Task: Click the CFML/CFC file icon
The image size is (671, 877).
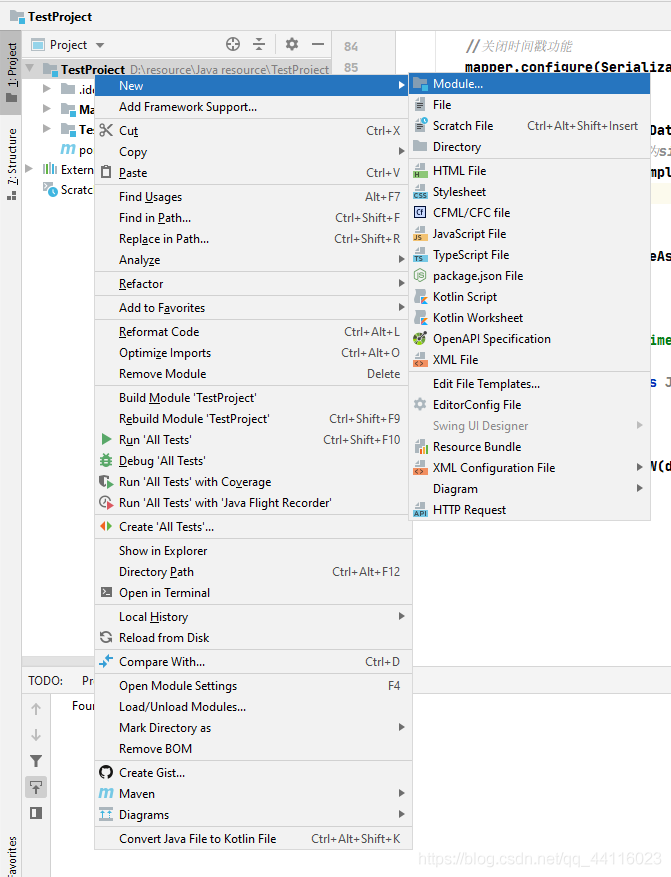Action: (x=420, y=213)
